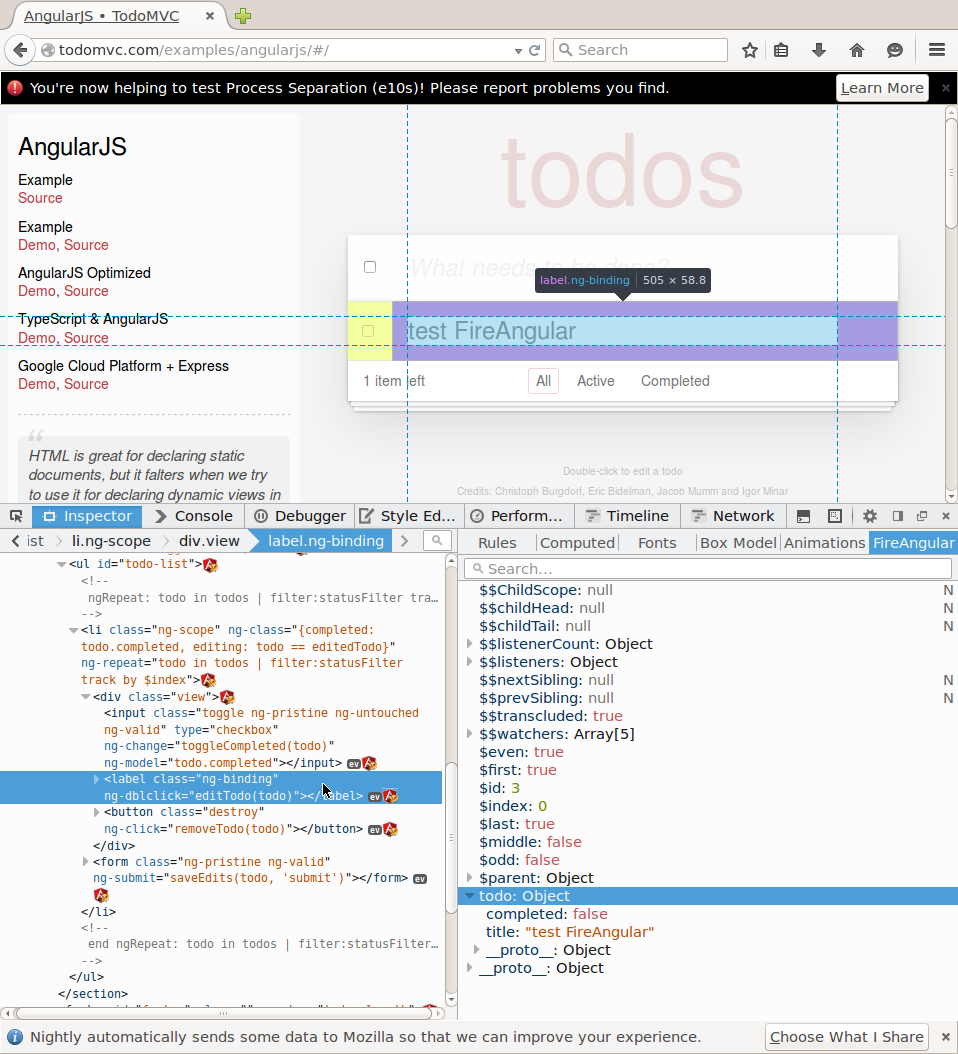958x1054 pixels.
Task: Switch to the Computed sidebar tab
Action: point(577,543)
